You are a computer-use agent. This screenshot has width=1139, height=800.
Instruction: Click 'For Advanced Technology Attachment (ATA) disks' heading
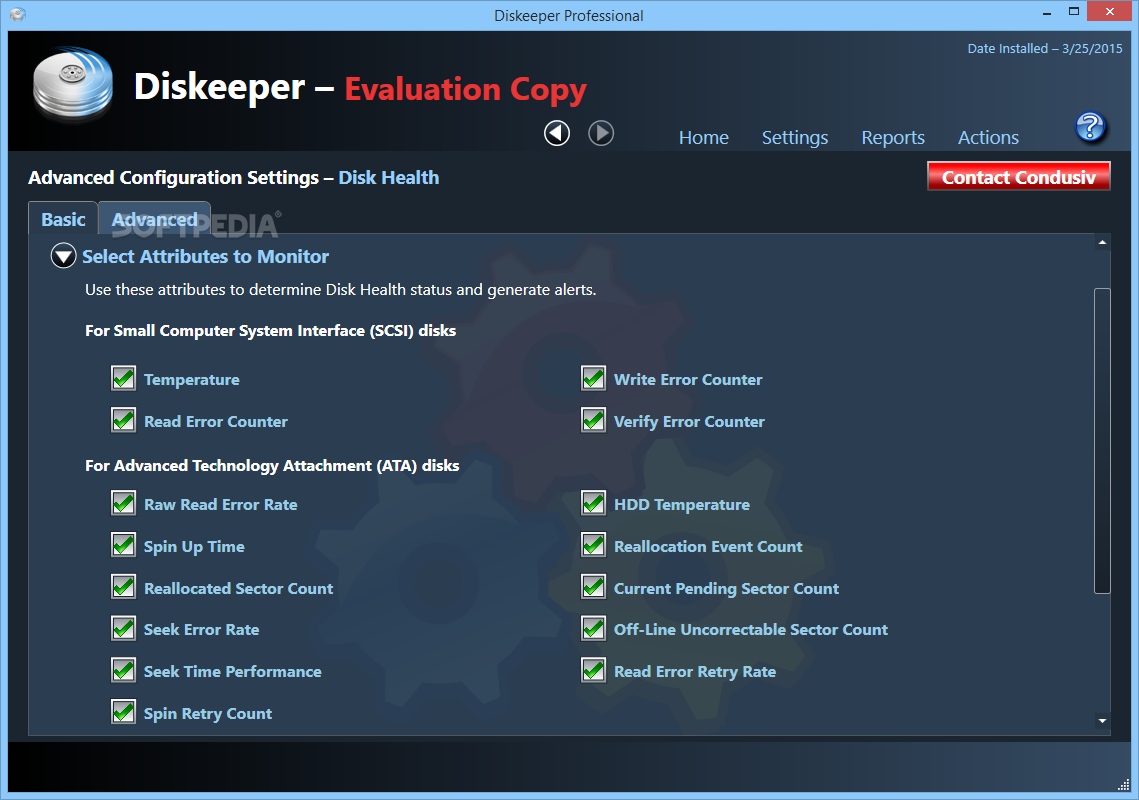pos(272,466)
